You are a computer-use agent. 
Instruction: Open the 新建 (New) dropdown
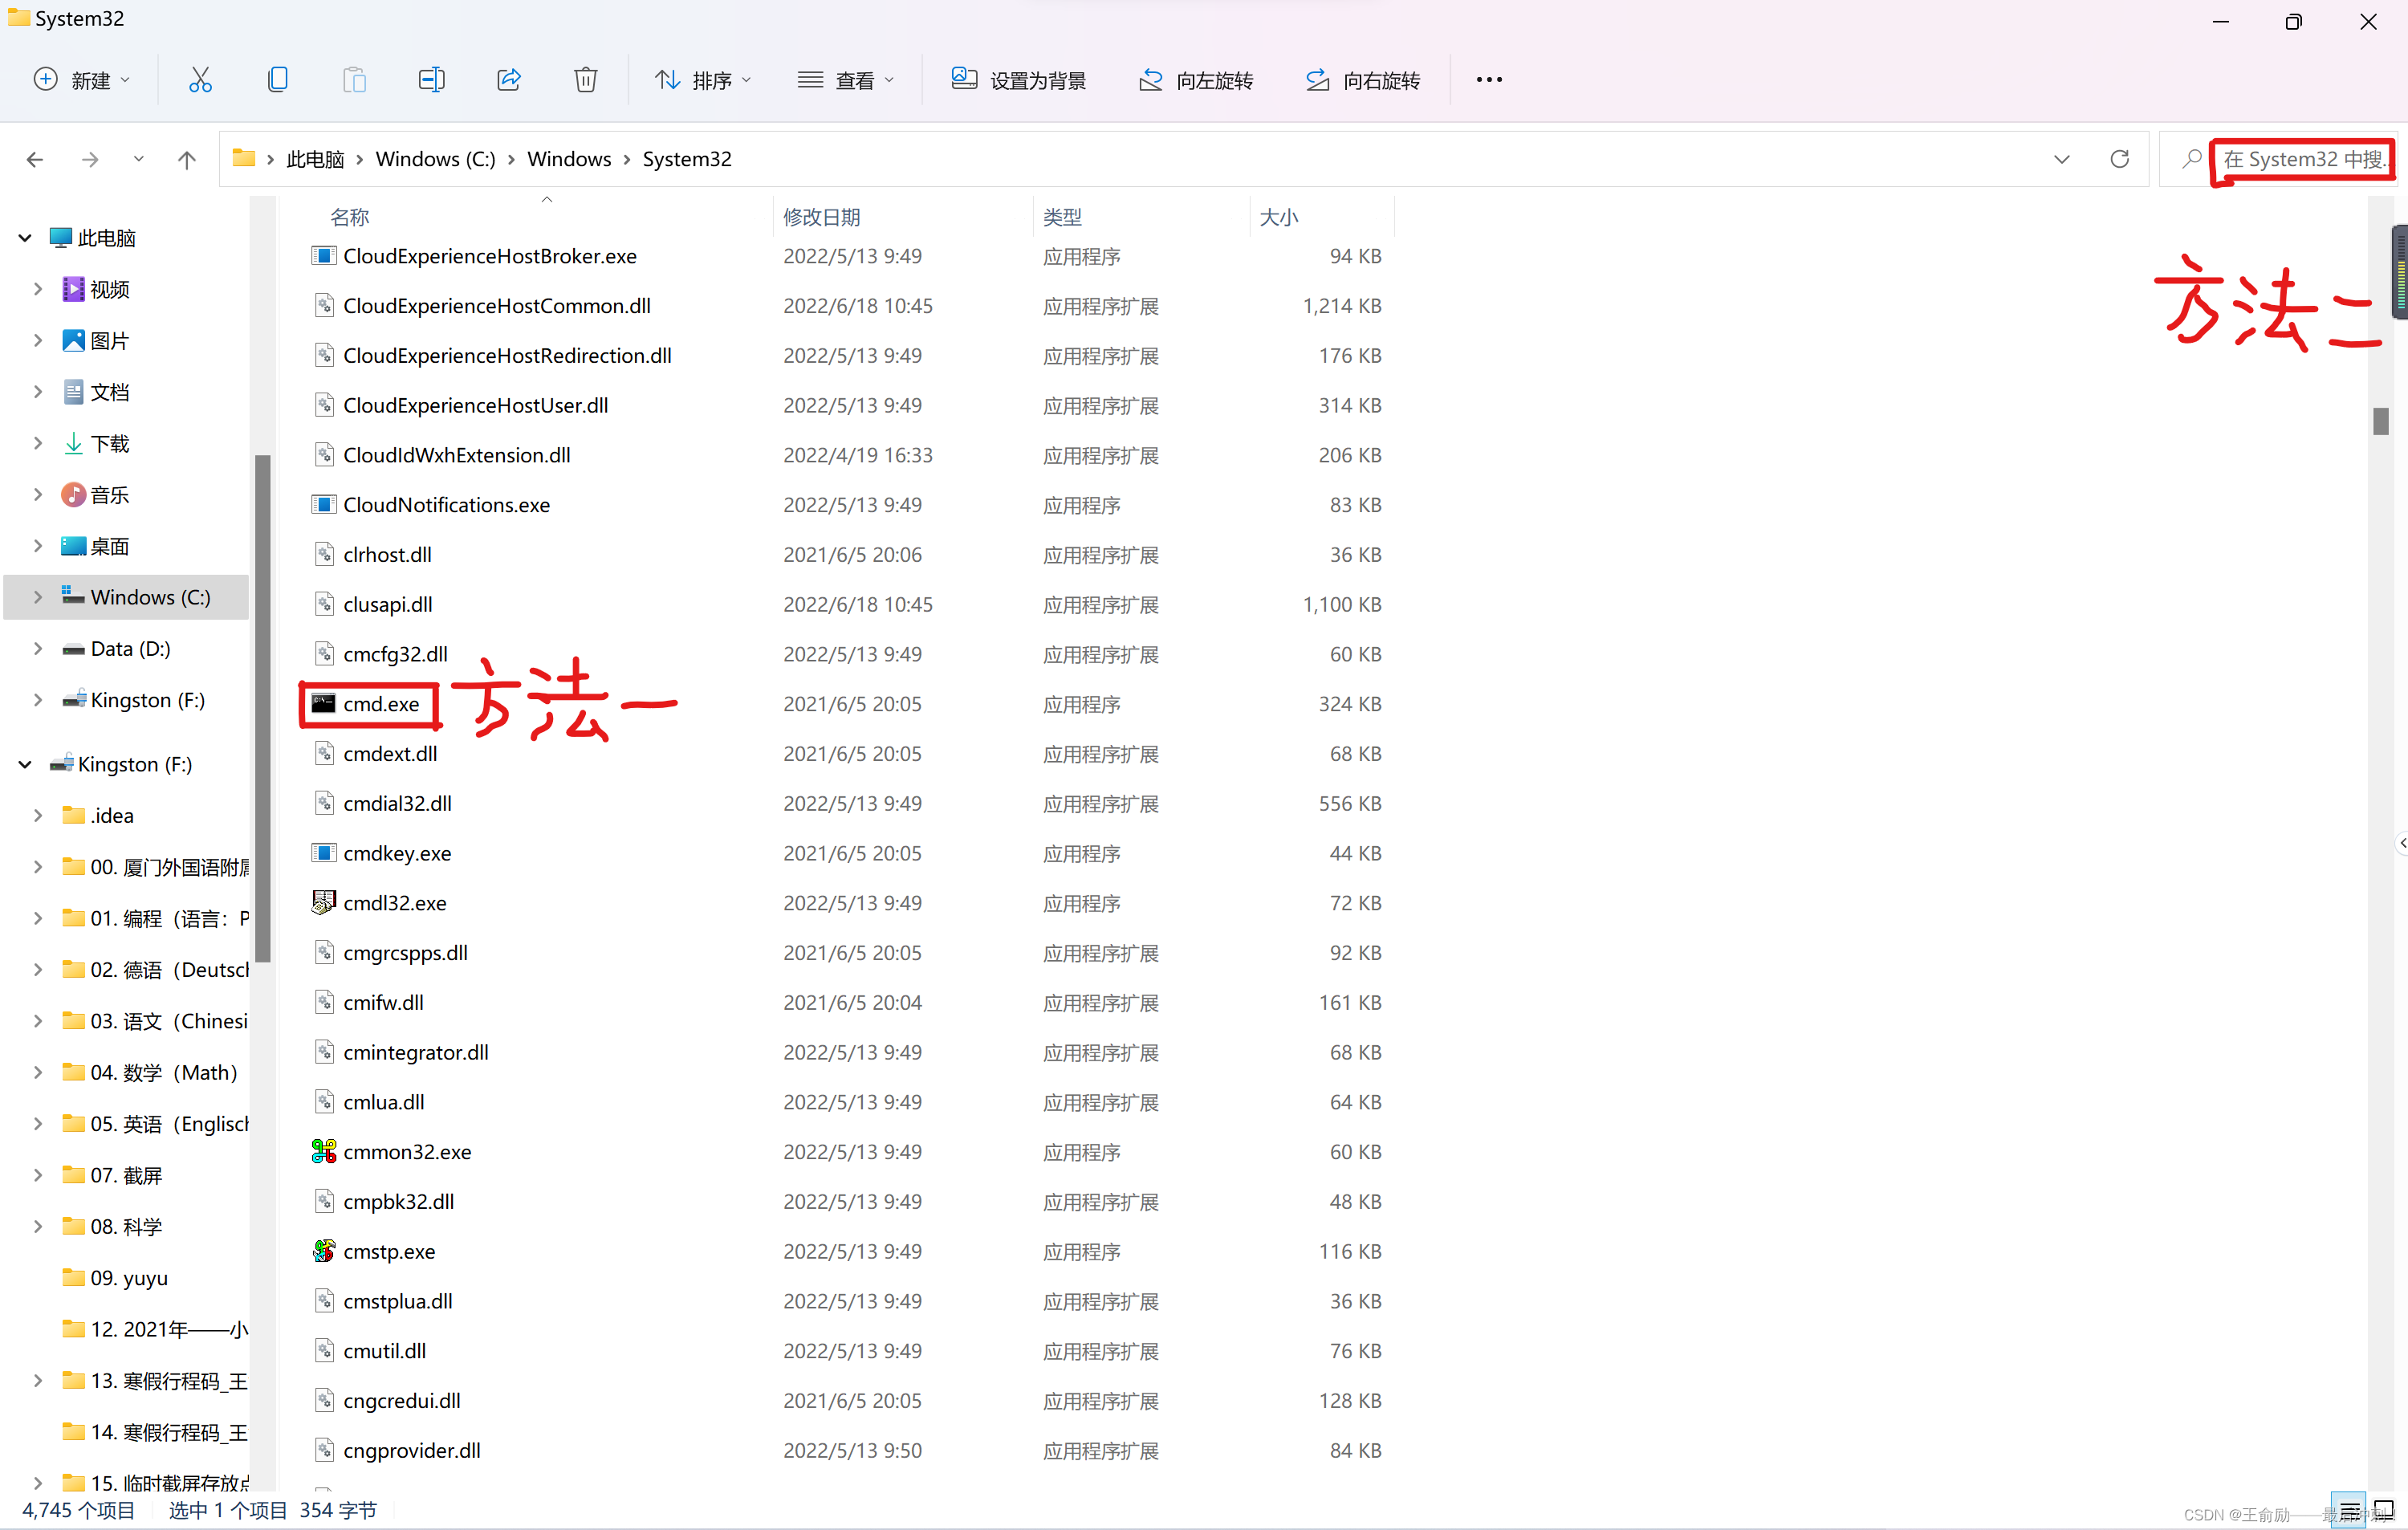pos(83,80)
